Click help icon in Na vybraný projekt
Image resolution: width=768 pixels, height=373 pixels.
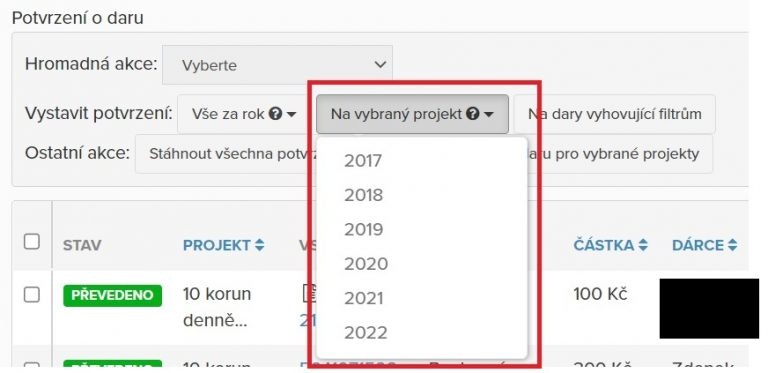coord(472,115)
